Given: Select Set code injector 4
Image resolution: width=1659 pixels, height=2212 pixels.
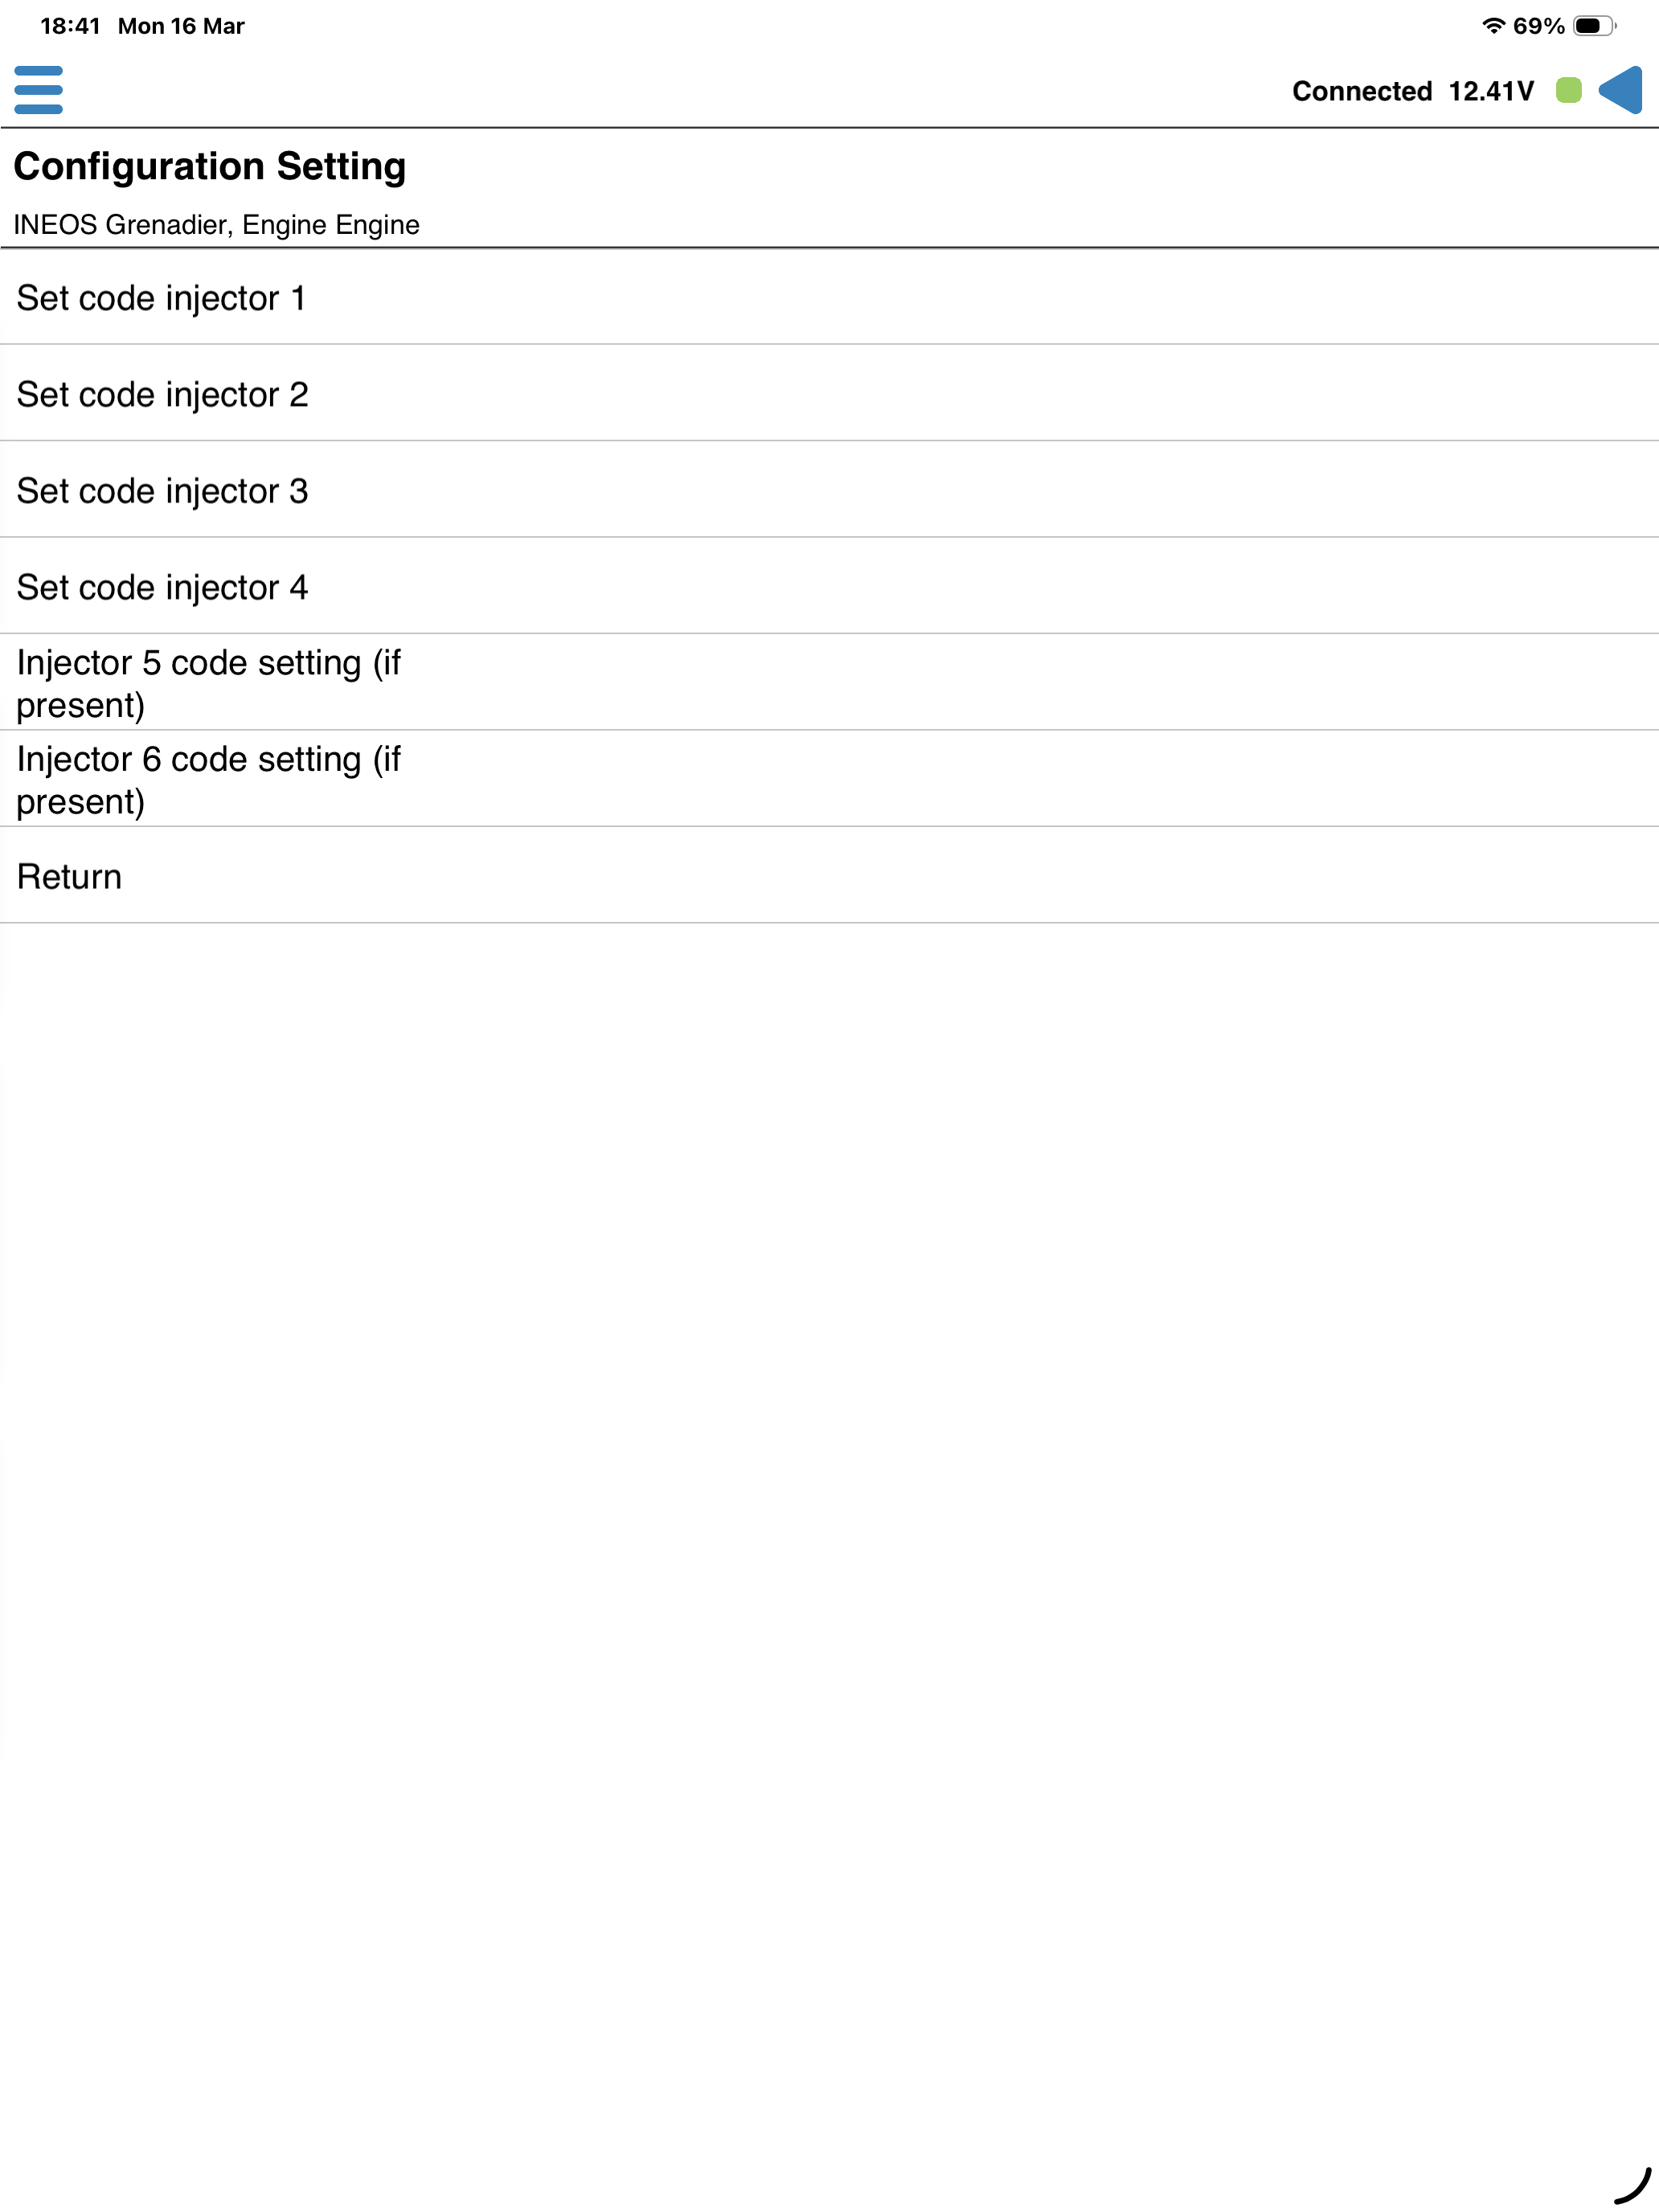Looking at the screenshot, I should pyautogui.click(x=162, y=587).
